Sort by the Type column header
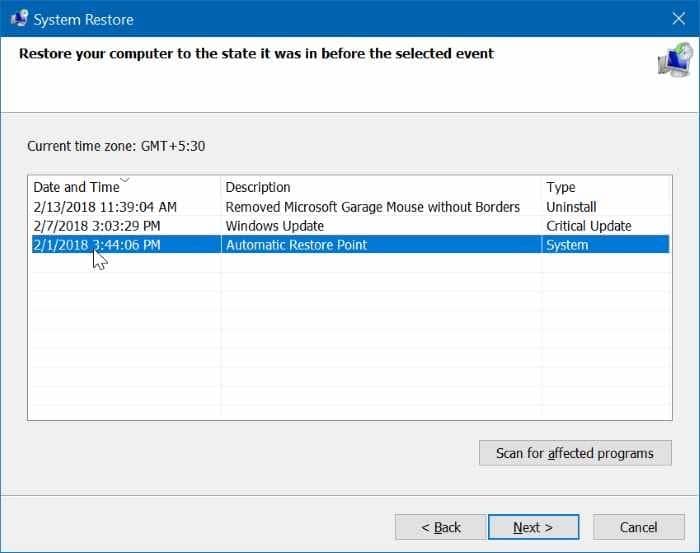Screen dimensions: 700x553 (x=561, y=187)
